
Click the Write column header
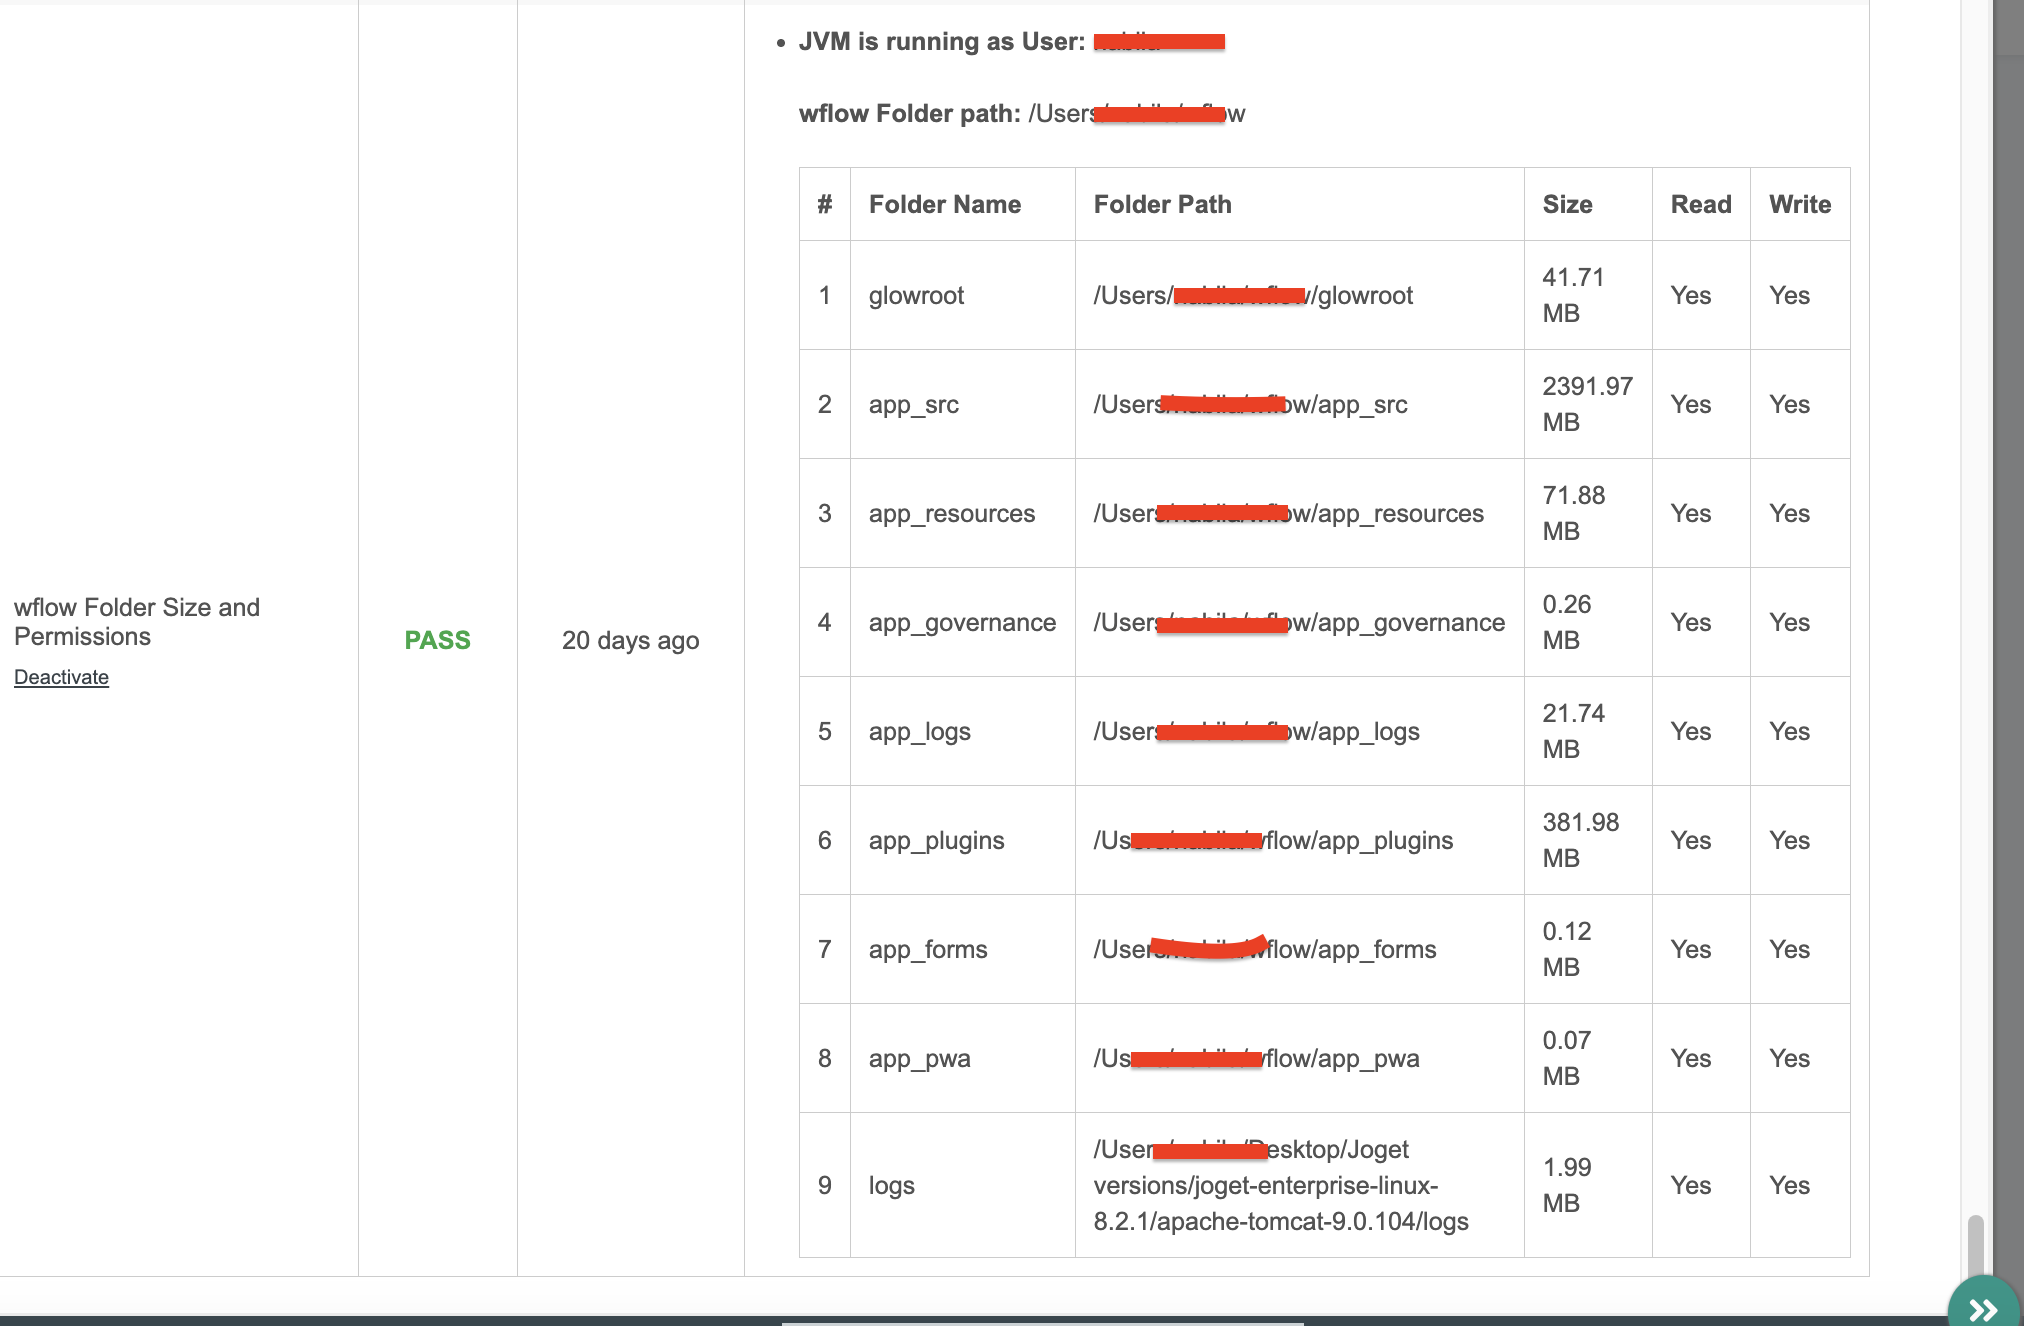tap(1799, 204)
